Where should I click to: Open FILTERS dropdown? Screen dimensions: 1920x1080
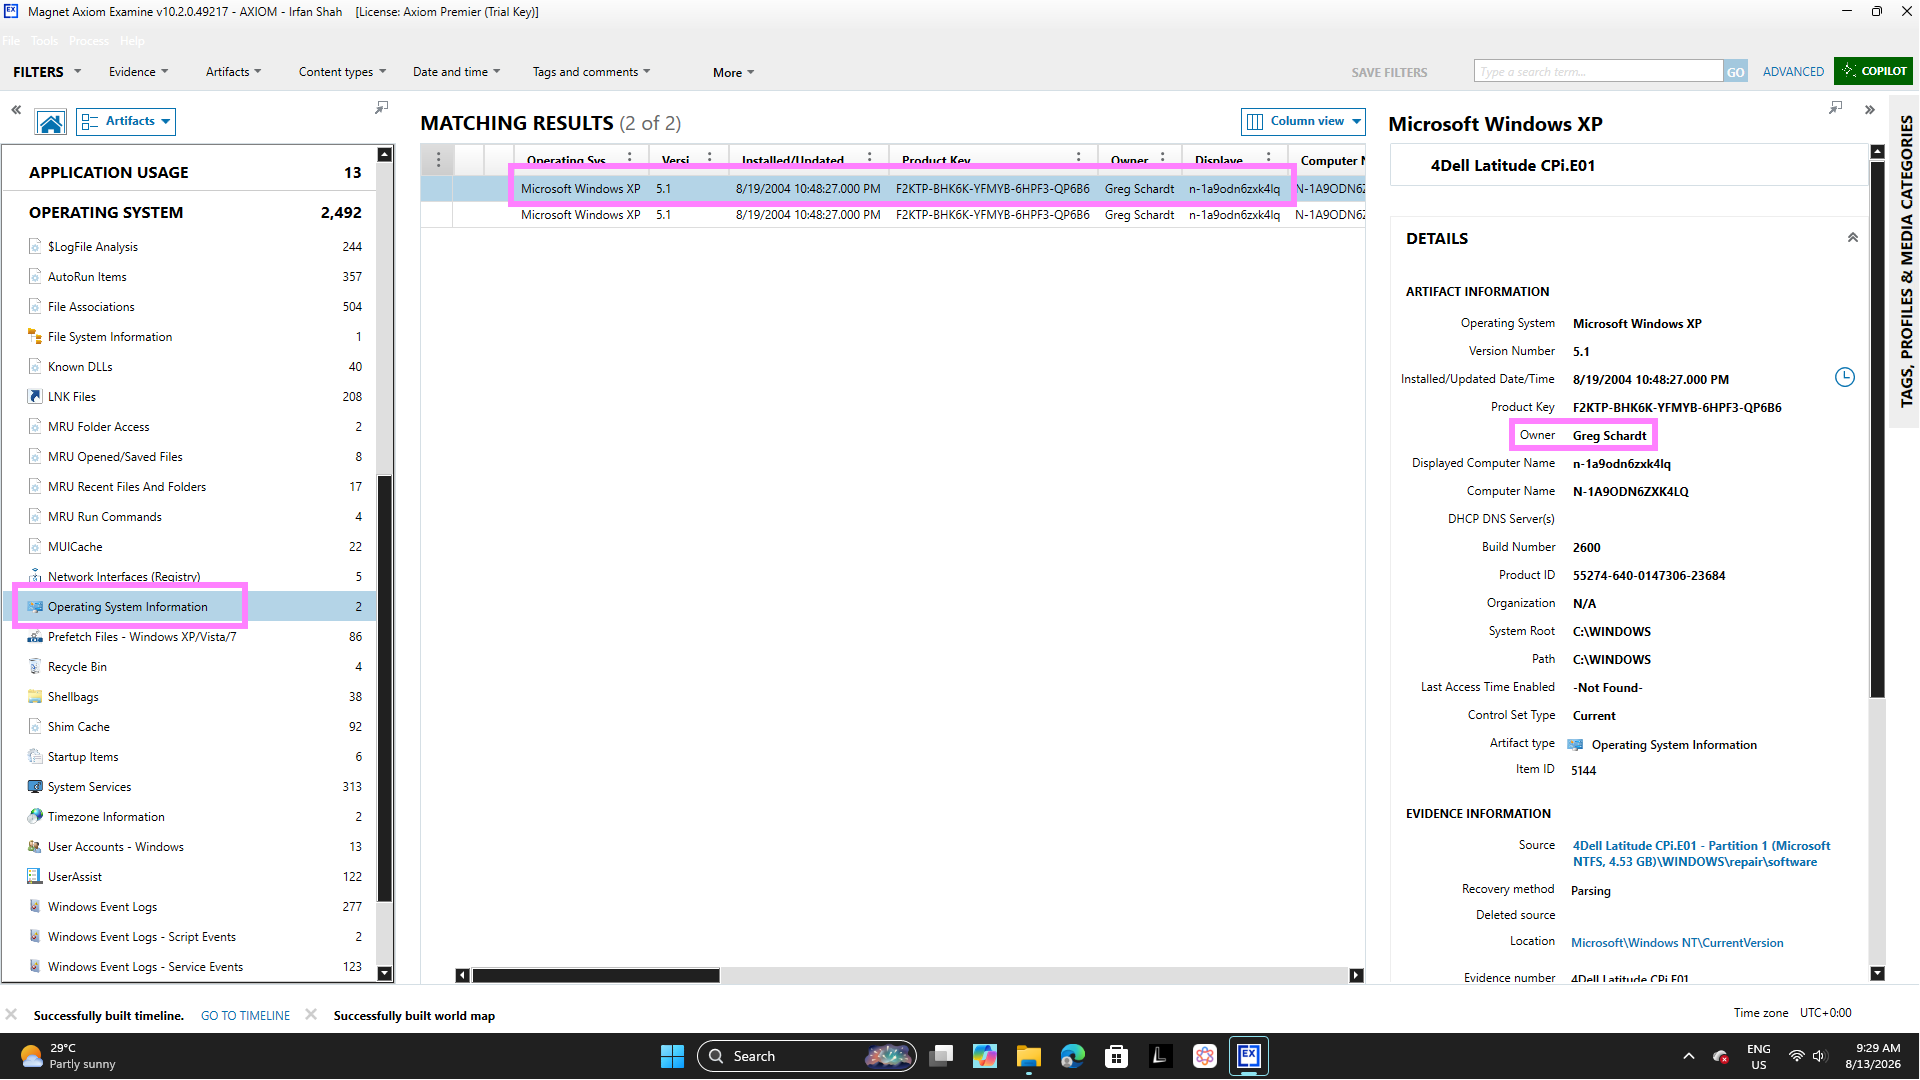point(47,72)
